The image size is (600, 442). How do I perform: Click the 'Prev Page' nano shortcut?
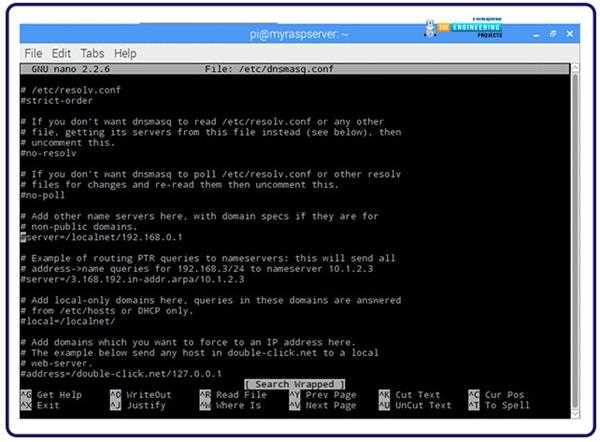(323, 395)
